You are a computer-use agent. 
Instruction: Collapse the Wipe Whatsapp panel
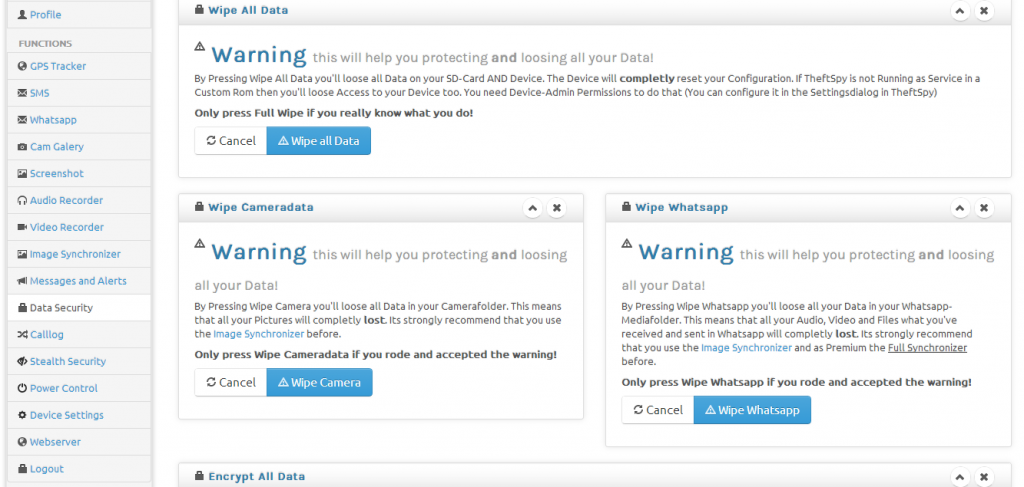(959, 208)
